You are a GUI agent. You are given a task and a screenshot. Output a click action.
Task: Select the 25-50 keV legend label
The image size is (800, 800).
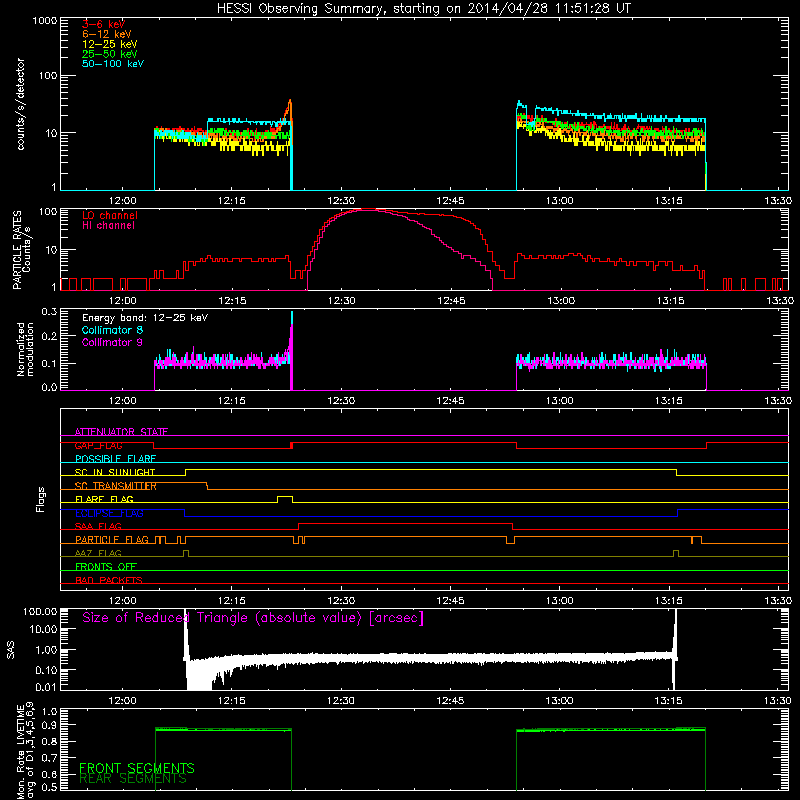coord(110,54)
